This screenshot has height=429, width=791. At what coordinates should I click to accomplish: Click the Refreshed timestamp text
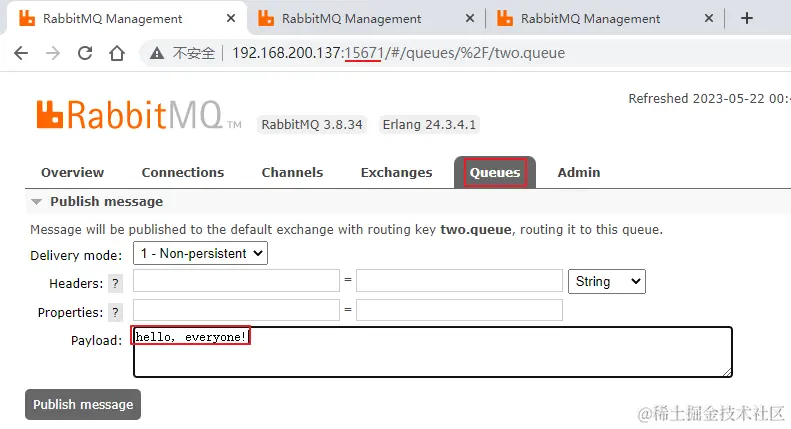[709, 98]
